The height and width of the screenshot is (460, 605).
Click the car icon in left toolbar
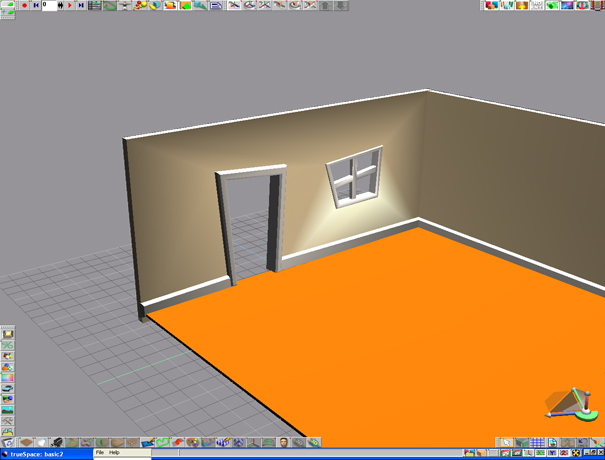tap(8, 389)
